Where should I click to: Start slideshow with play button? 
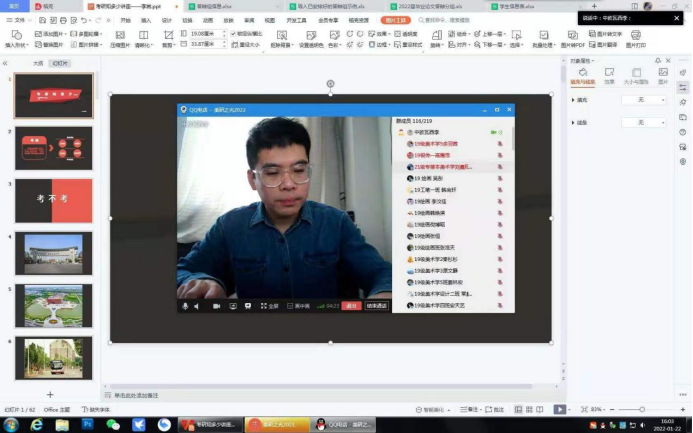pos(560,410)
